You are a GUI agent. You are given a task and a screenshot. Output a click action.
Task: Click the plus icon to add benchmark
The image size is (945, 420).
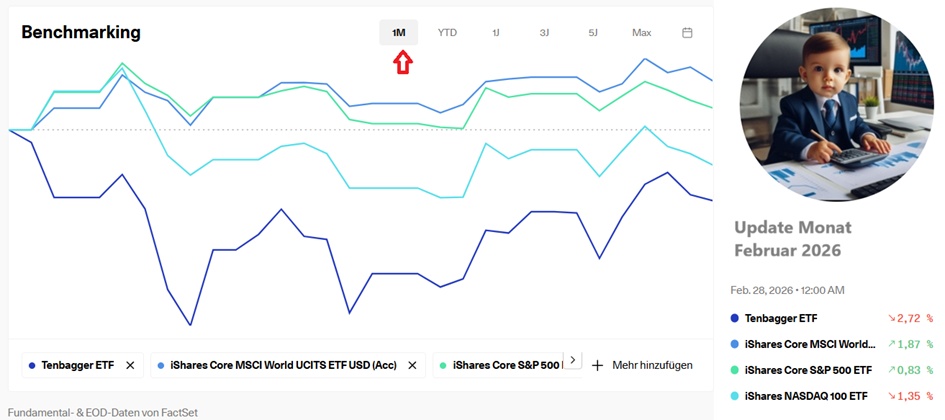(x=598, y=366)
